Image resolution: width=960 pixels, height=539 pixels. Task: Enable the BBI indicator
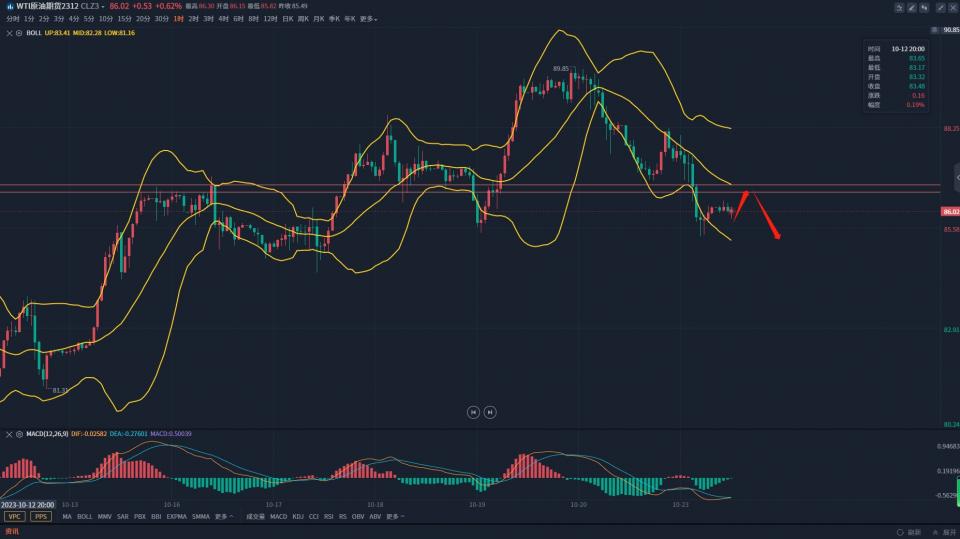click(156, 517)
